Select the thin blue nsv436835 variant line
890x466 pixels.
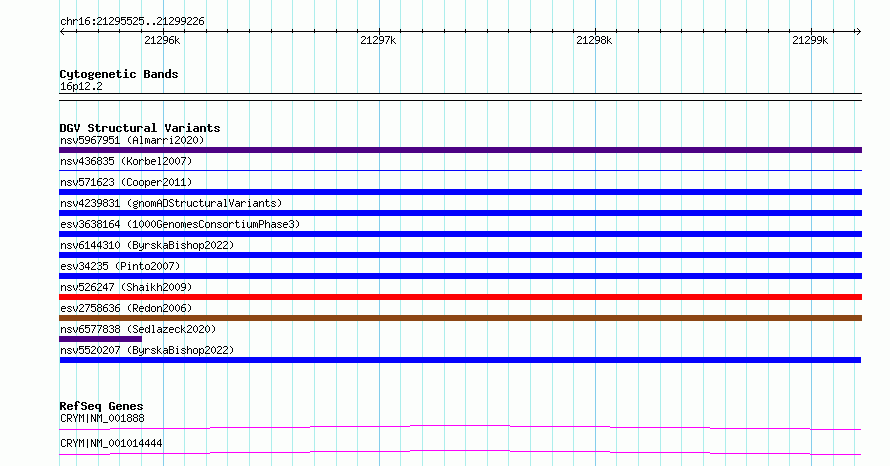[x=460, y=170]
